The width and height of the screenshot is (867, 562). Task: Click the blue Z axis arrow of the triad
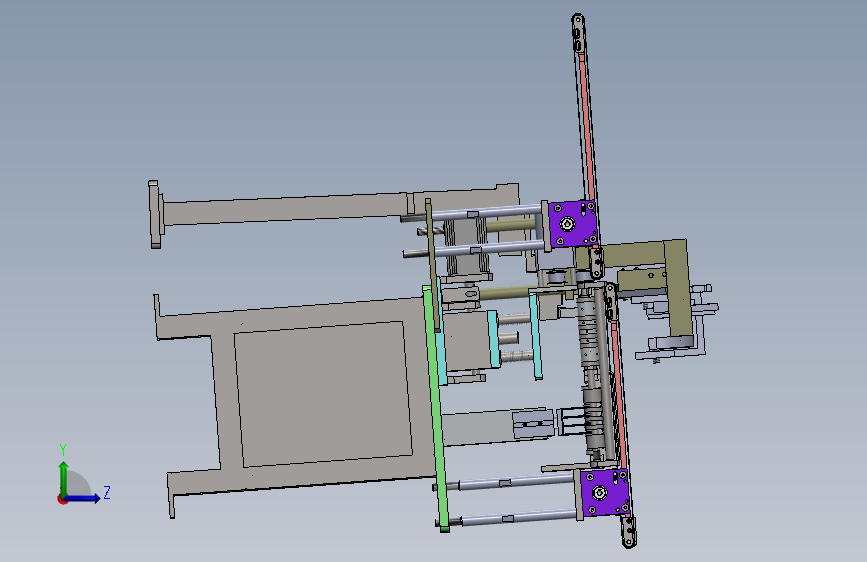point(83,498)
